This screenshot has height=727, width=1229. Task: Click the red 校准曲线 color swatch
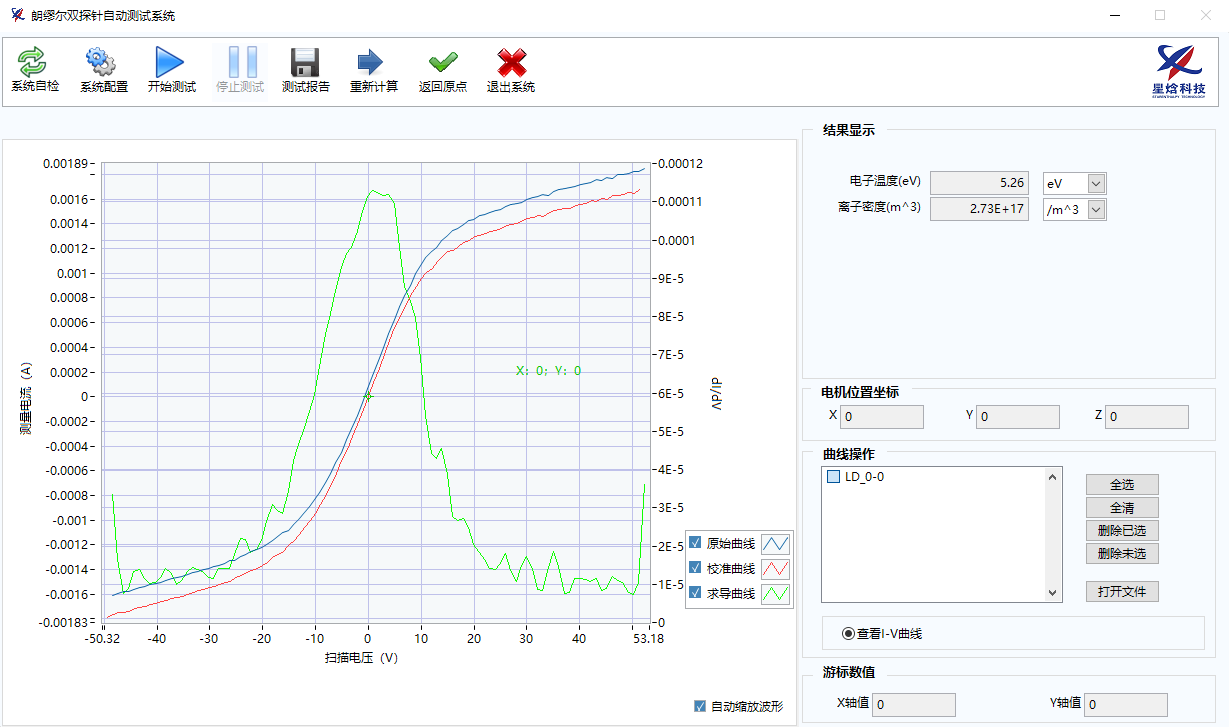[775, 569]
